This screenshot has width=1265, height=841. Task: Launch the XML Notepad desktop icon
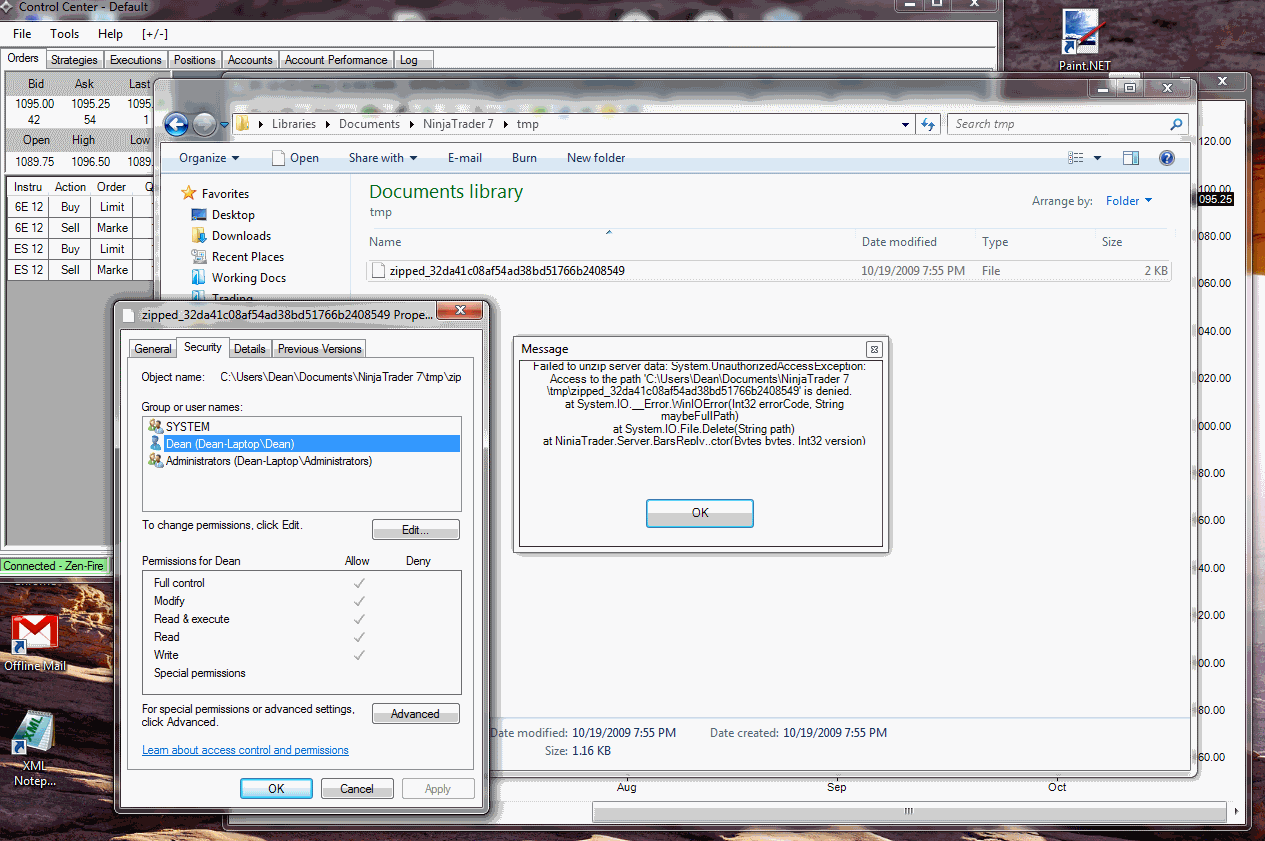[35, 747]
